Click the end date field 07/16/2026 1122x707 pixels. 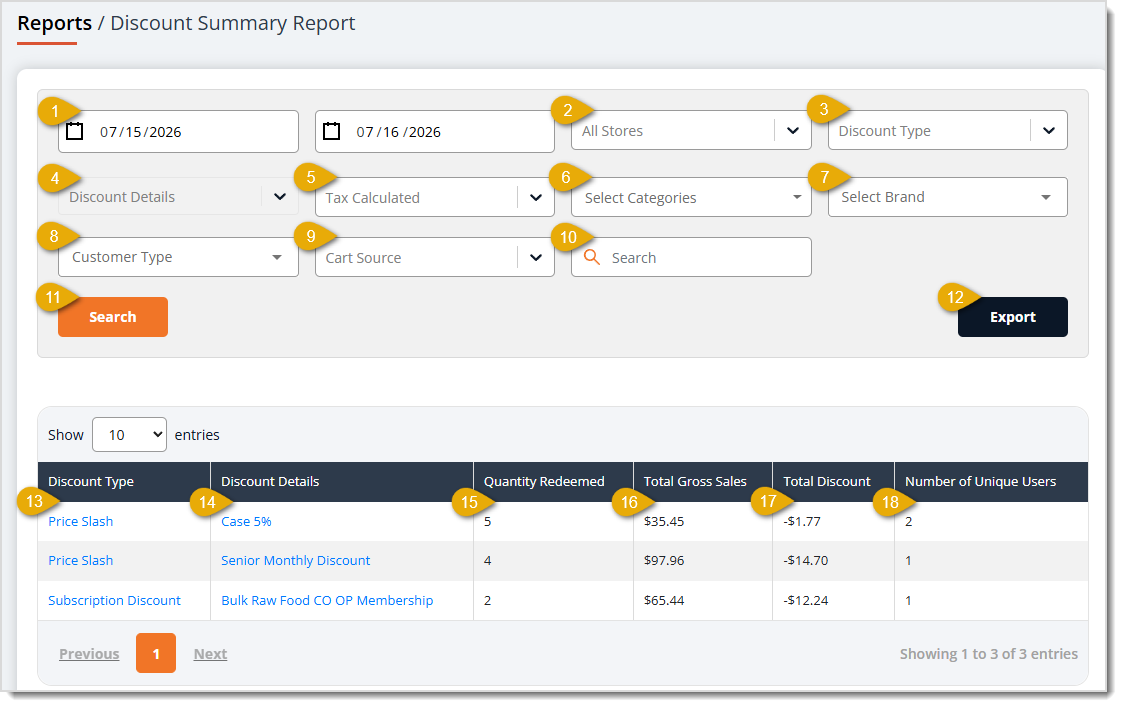434,131
